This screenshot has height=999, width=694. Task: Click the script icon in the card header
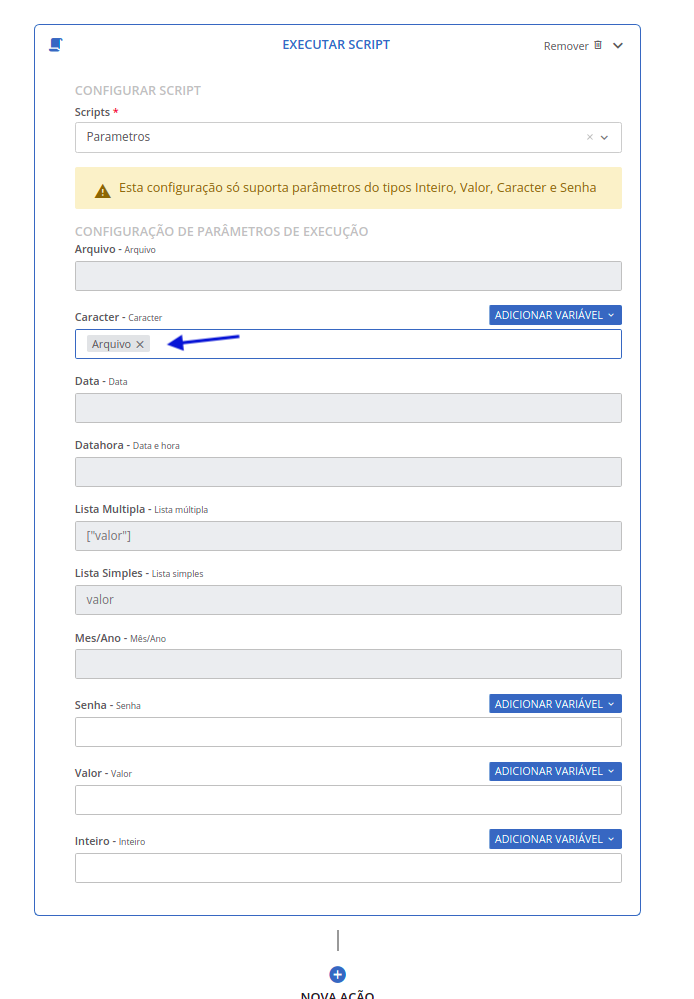pos(56,45)
